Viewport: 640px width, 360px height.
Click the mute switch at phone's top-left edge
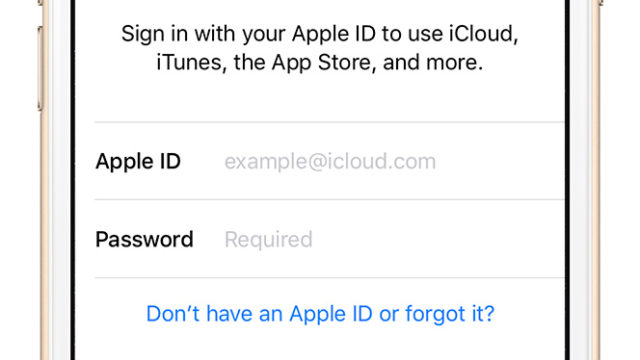point(40,2)
